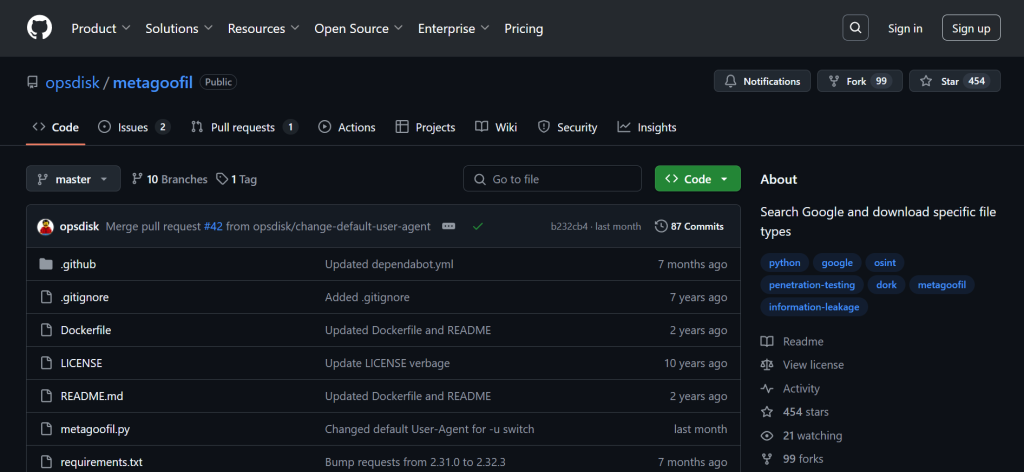Click the repository icon before opsdisk

tap(33, 82)
